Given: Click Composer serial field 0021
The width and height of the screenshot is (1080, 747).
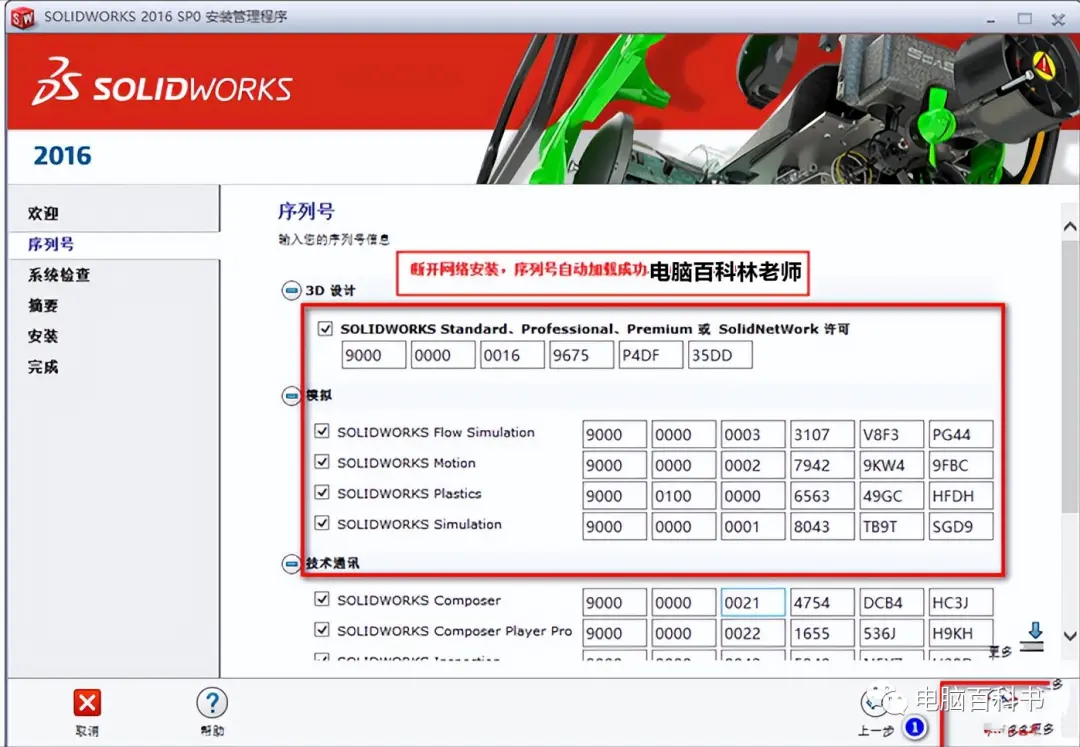Looking at the screenshot, I should (753, 602).
